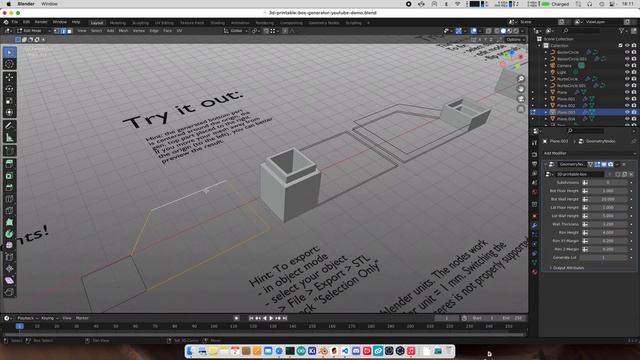The width and height of the screenshot is (640, 360).
Task: Hide BezierCircle with its eye icon
Action: click(627, 52)
